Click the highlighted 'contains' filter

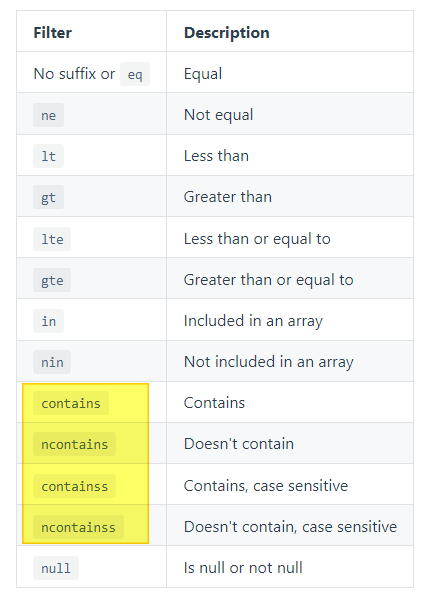[71, 403]
